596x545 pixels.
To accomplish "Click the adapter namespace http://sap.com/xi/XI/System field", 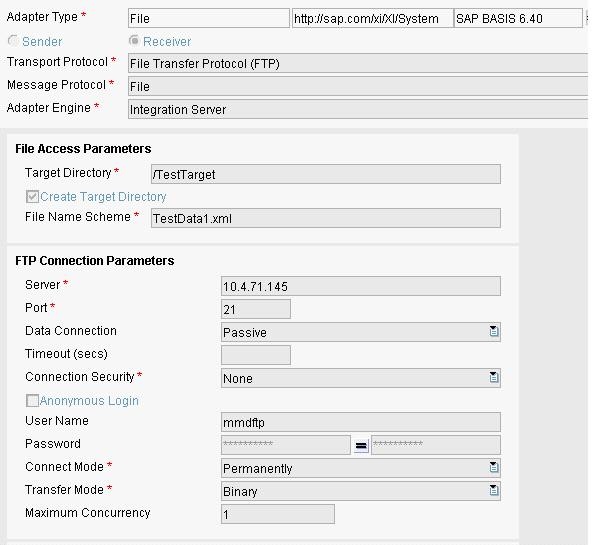I will (x=372, y=18).
